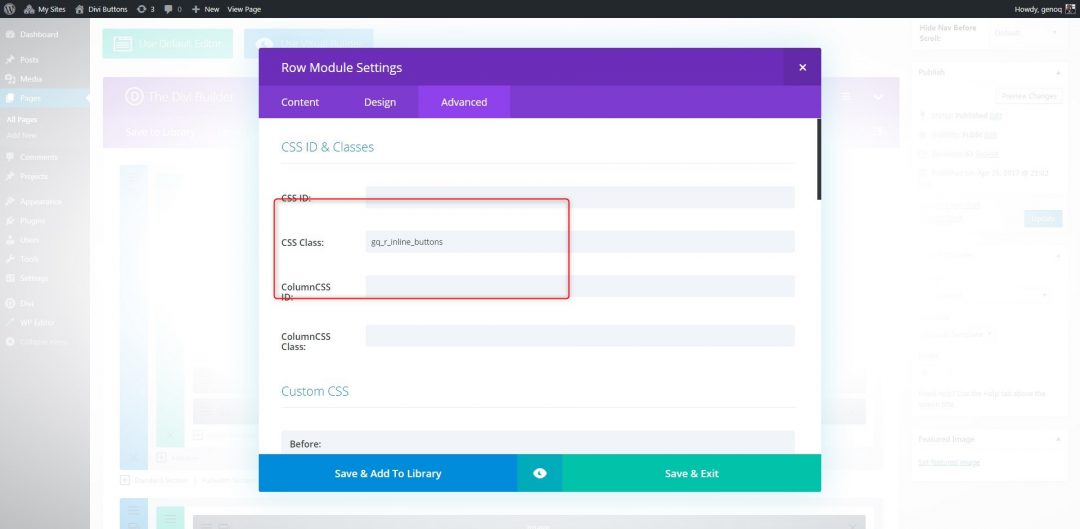Image resolution: width=1080 pixels, height=529 pixels.
Task: Click the user avatar beside Howdy, genoq
Action: [x=1069, y=9]
